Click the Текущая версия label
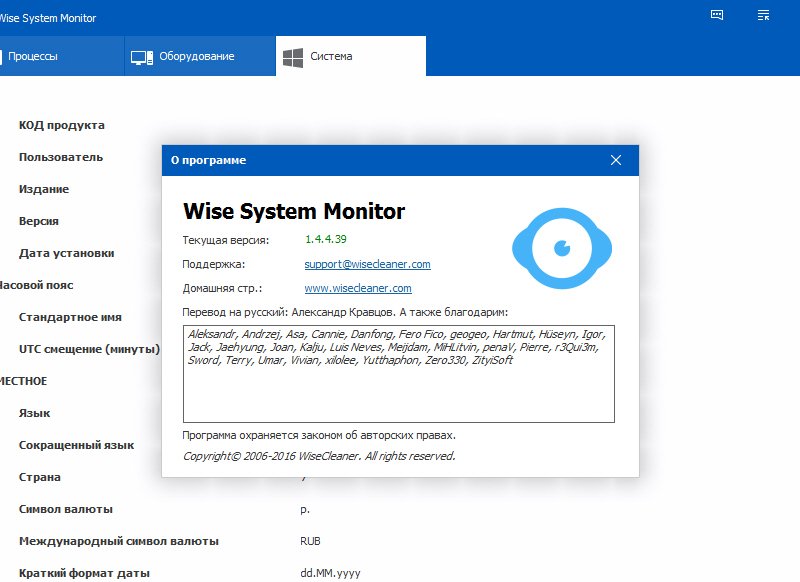 click(226, 240)
